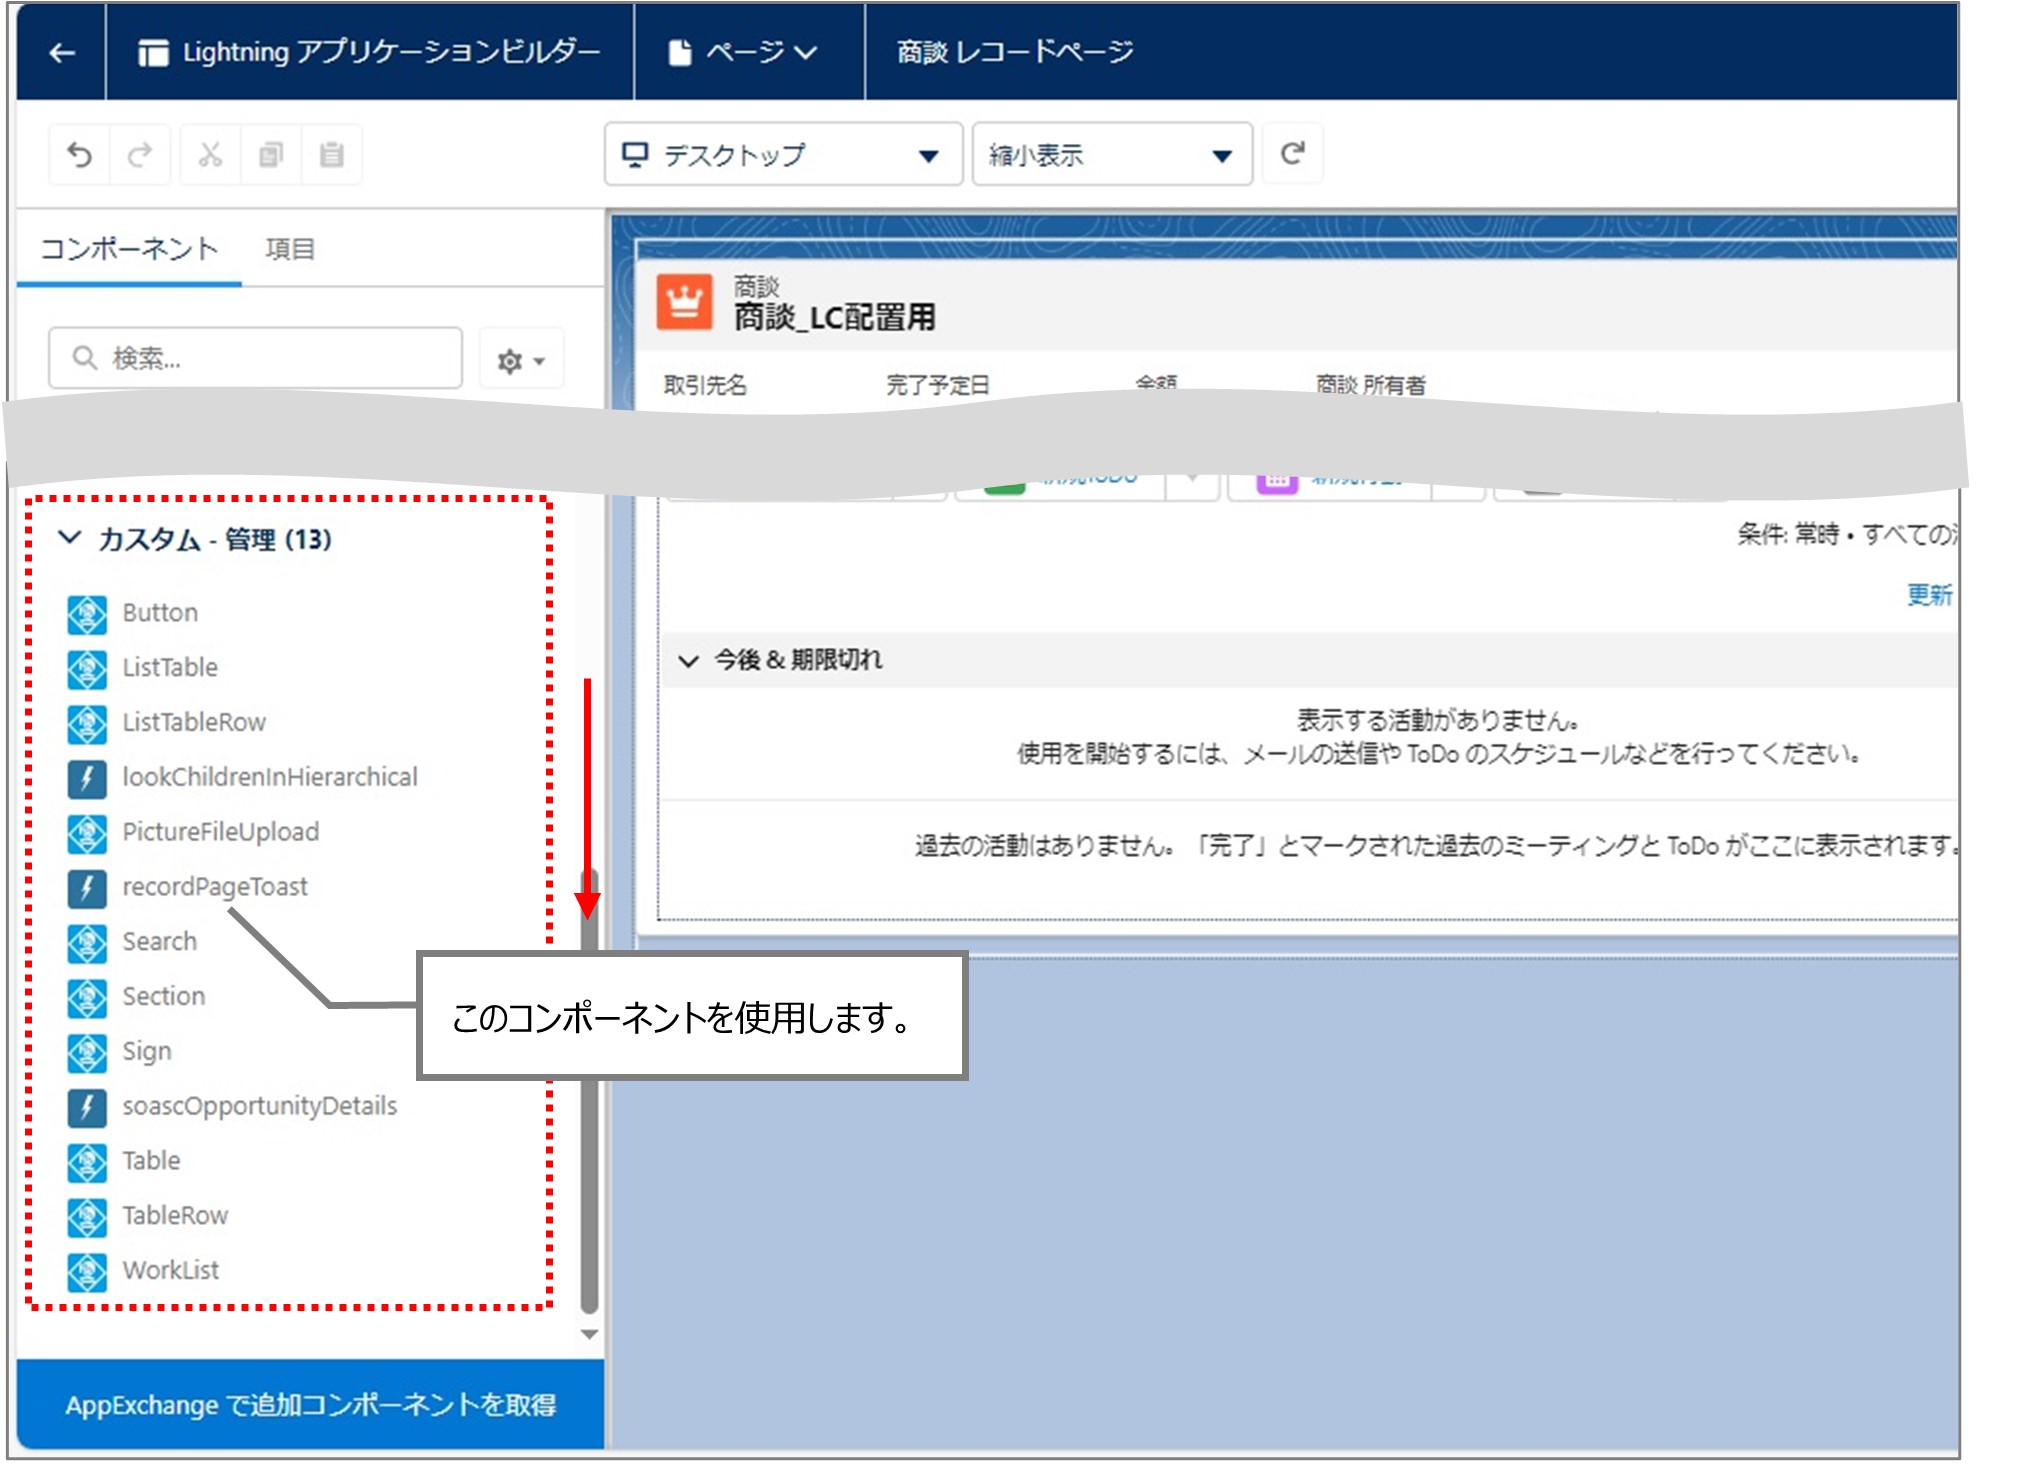Image resolution: width=2027 pixels, height=1466 pixels.
Task: Select the recordPageToast component label
Action: coord(215,888)
